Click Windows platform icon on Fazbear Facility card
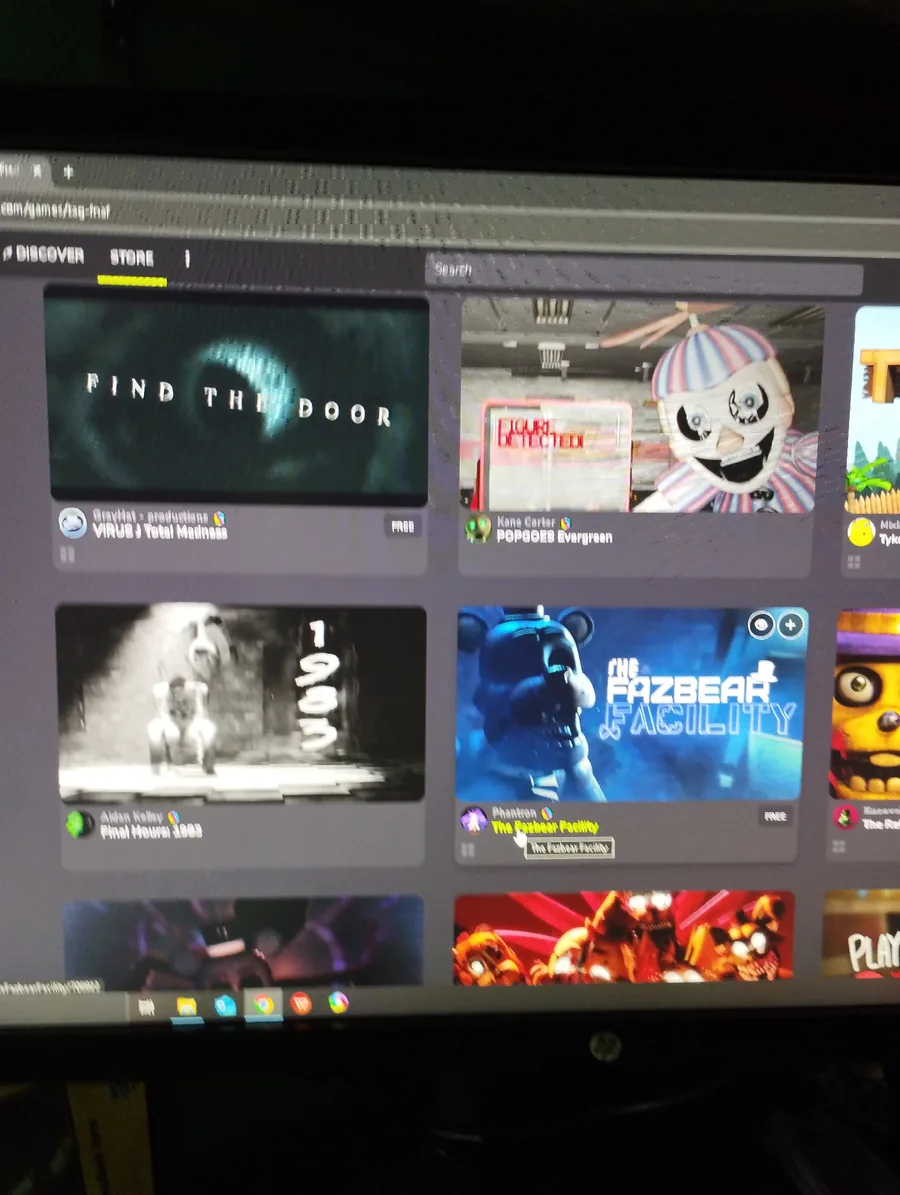This screenshot has height=1195, width=900. pyautogui.click(x=468, y=849)
